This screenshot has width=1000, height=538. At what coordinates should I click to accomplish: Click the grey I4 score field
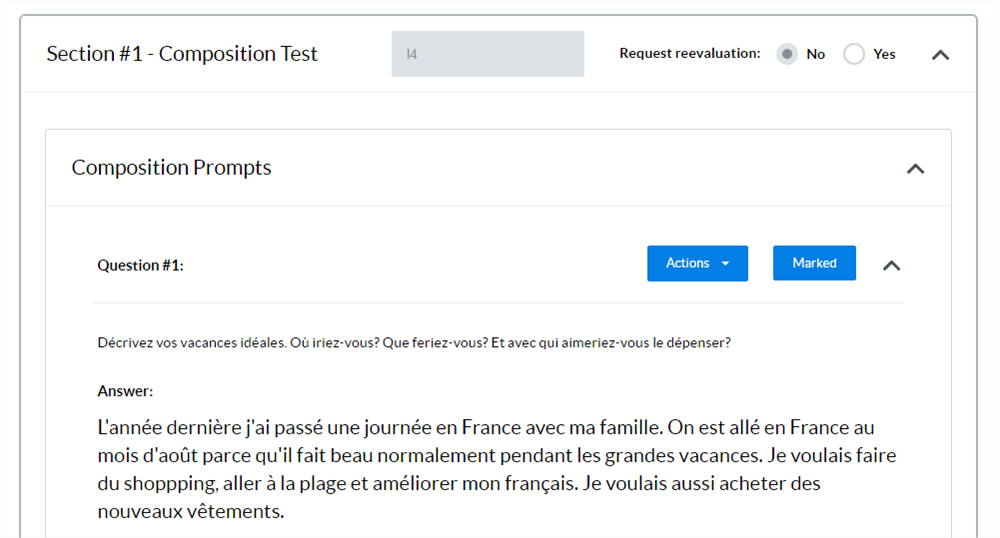click(487, 54)
